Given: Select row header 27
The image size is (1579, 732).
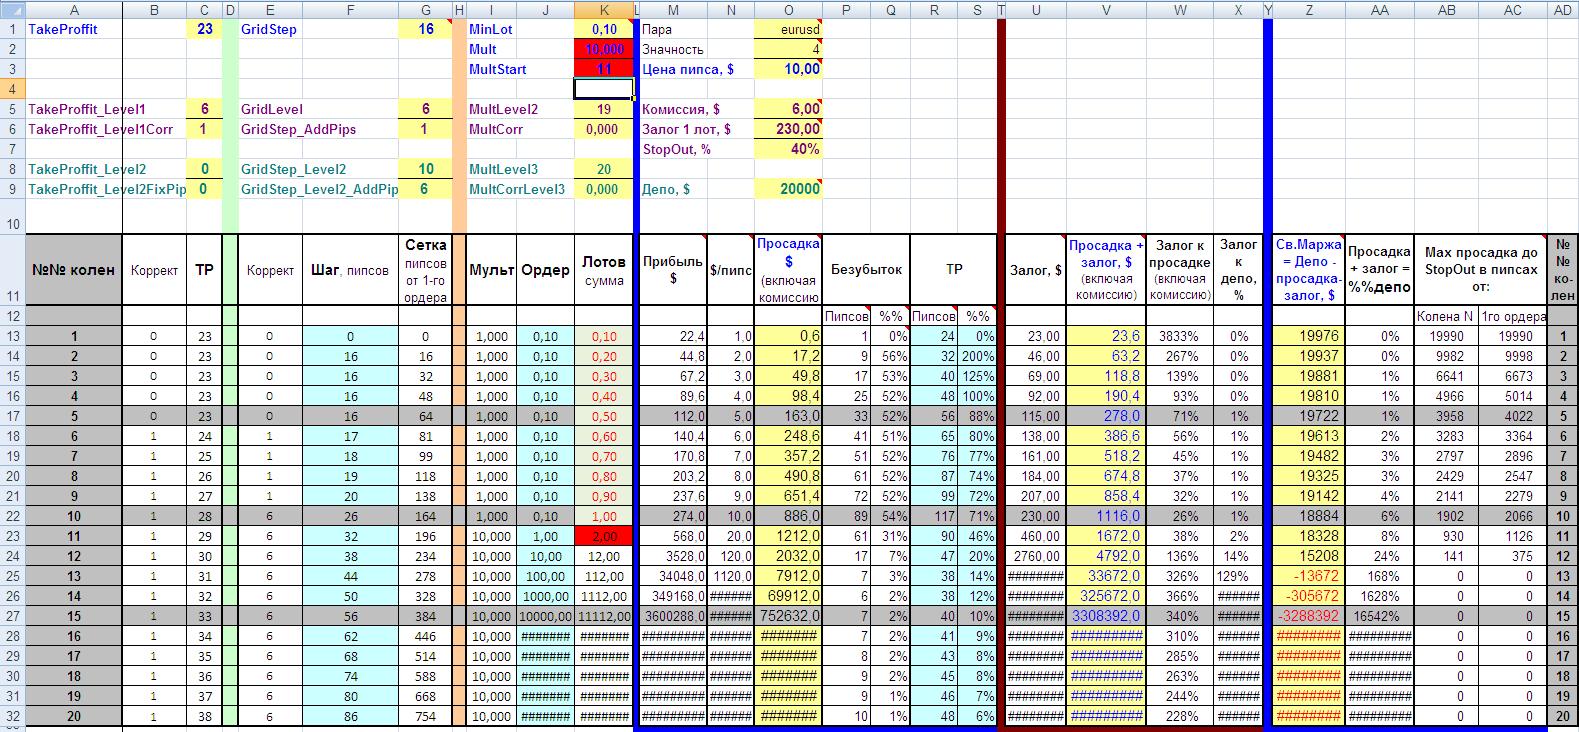Looking at the screenshot, I should pyautogui.click(x=12, y=616).
